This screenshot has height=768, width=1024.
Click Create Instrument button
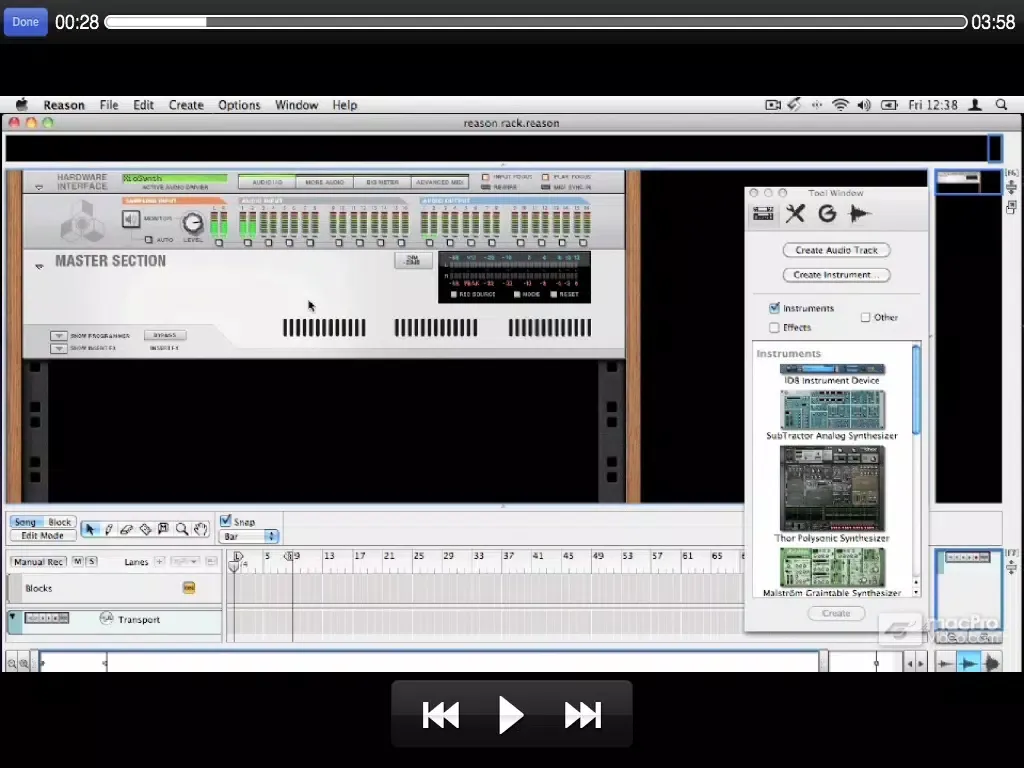[x=836, y=275]
